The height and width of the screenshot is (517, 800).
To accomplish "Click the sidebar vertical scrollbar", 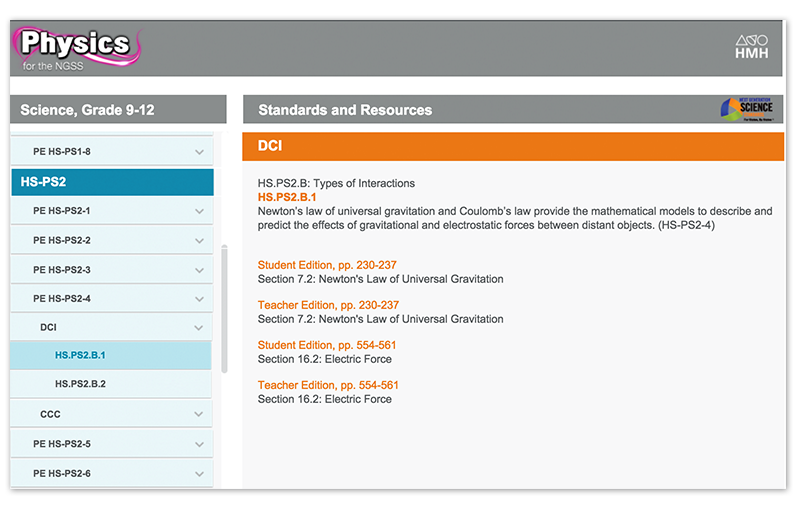I will click(x=224, y=310).
